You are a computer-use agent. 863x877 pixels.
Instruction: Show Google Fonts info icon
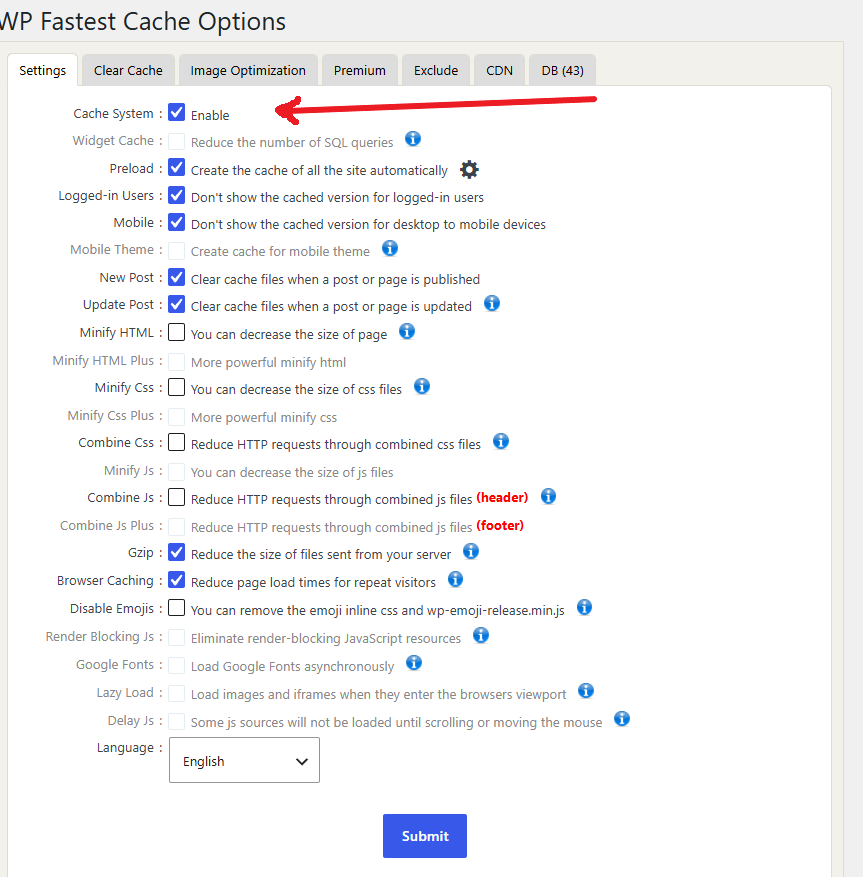(x=413, y=663)
